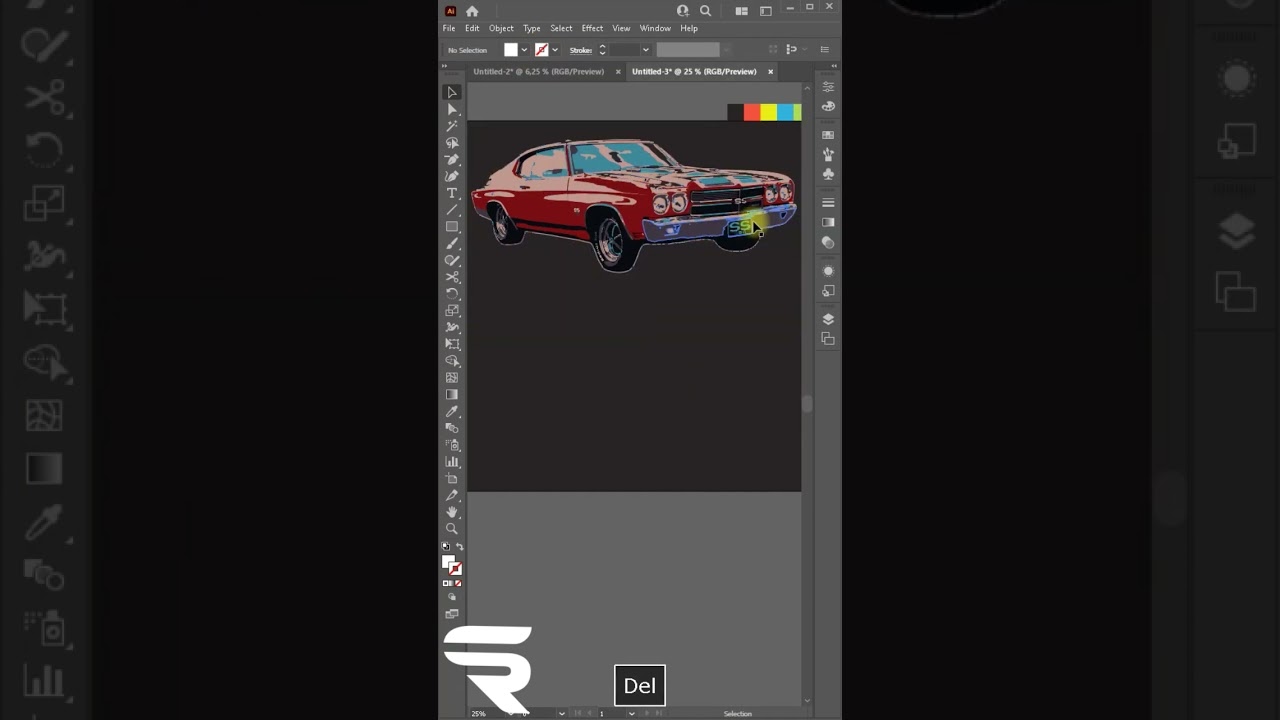Screen dimensions: 1280x720
Task: Open the Help menu
Action: (689, 28)
